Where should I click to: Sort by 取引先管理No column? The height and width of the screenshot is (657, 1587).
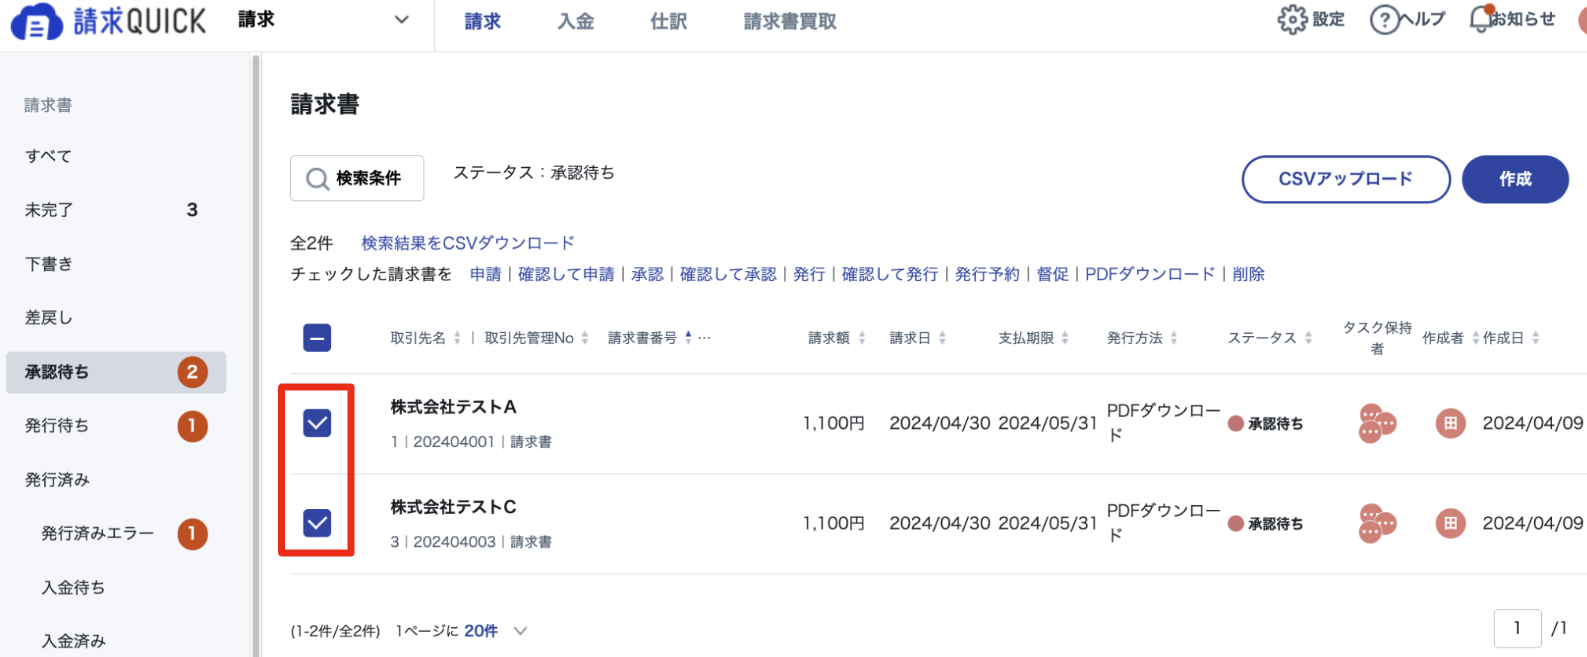[585, 338]
